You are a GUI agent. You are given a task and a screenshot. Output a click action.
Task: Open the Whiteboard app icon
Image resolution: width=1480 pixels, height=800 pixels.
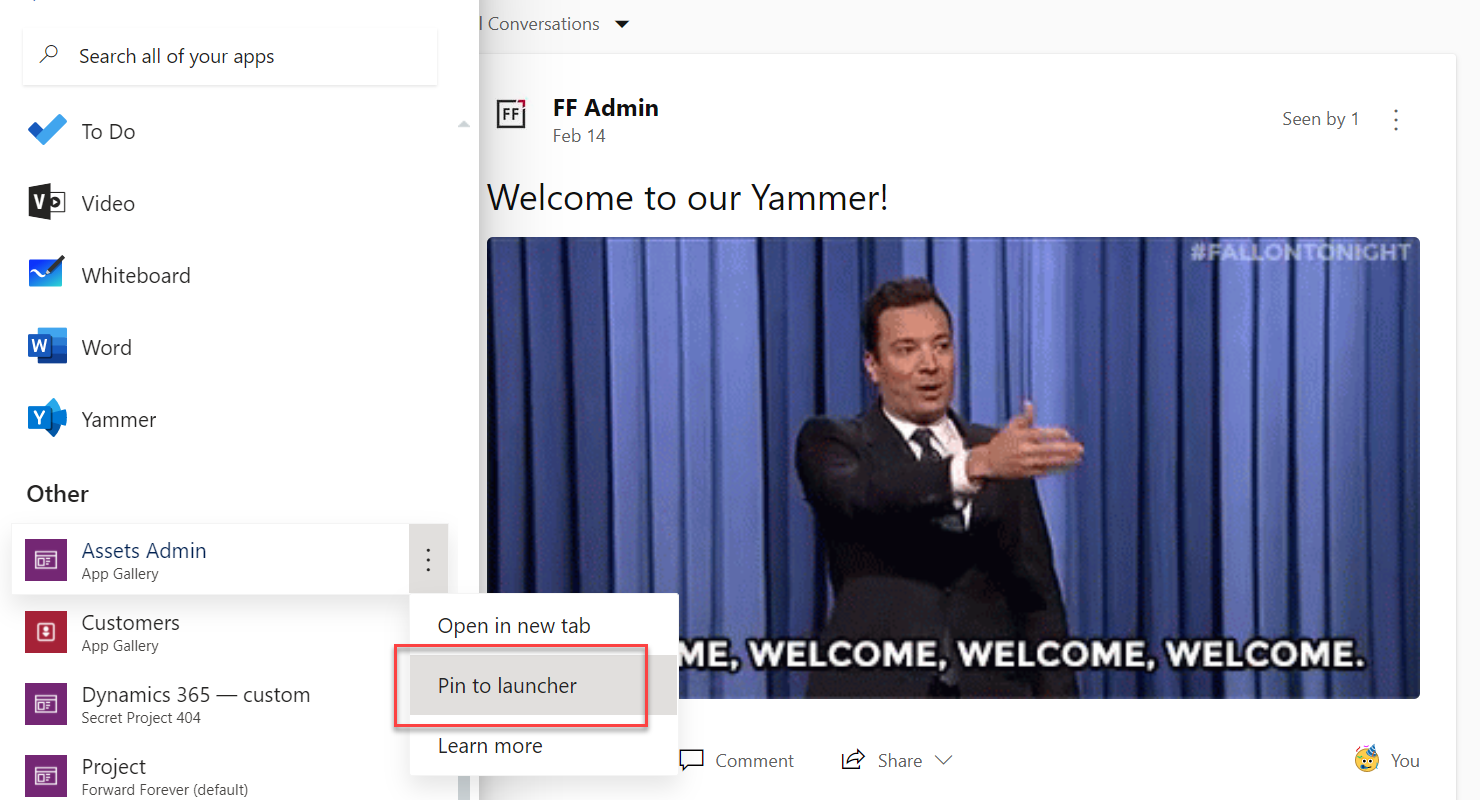tap(47, 275)
